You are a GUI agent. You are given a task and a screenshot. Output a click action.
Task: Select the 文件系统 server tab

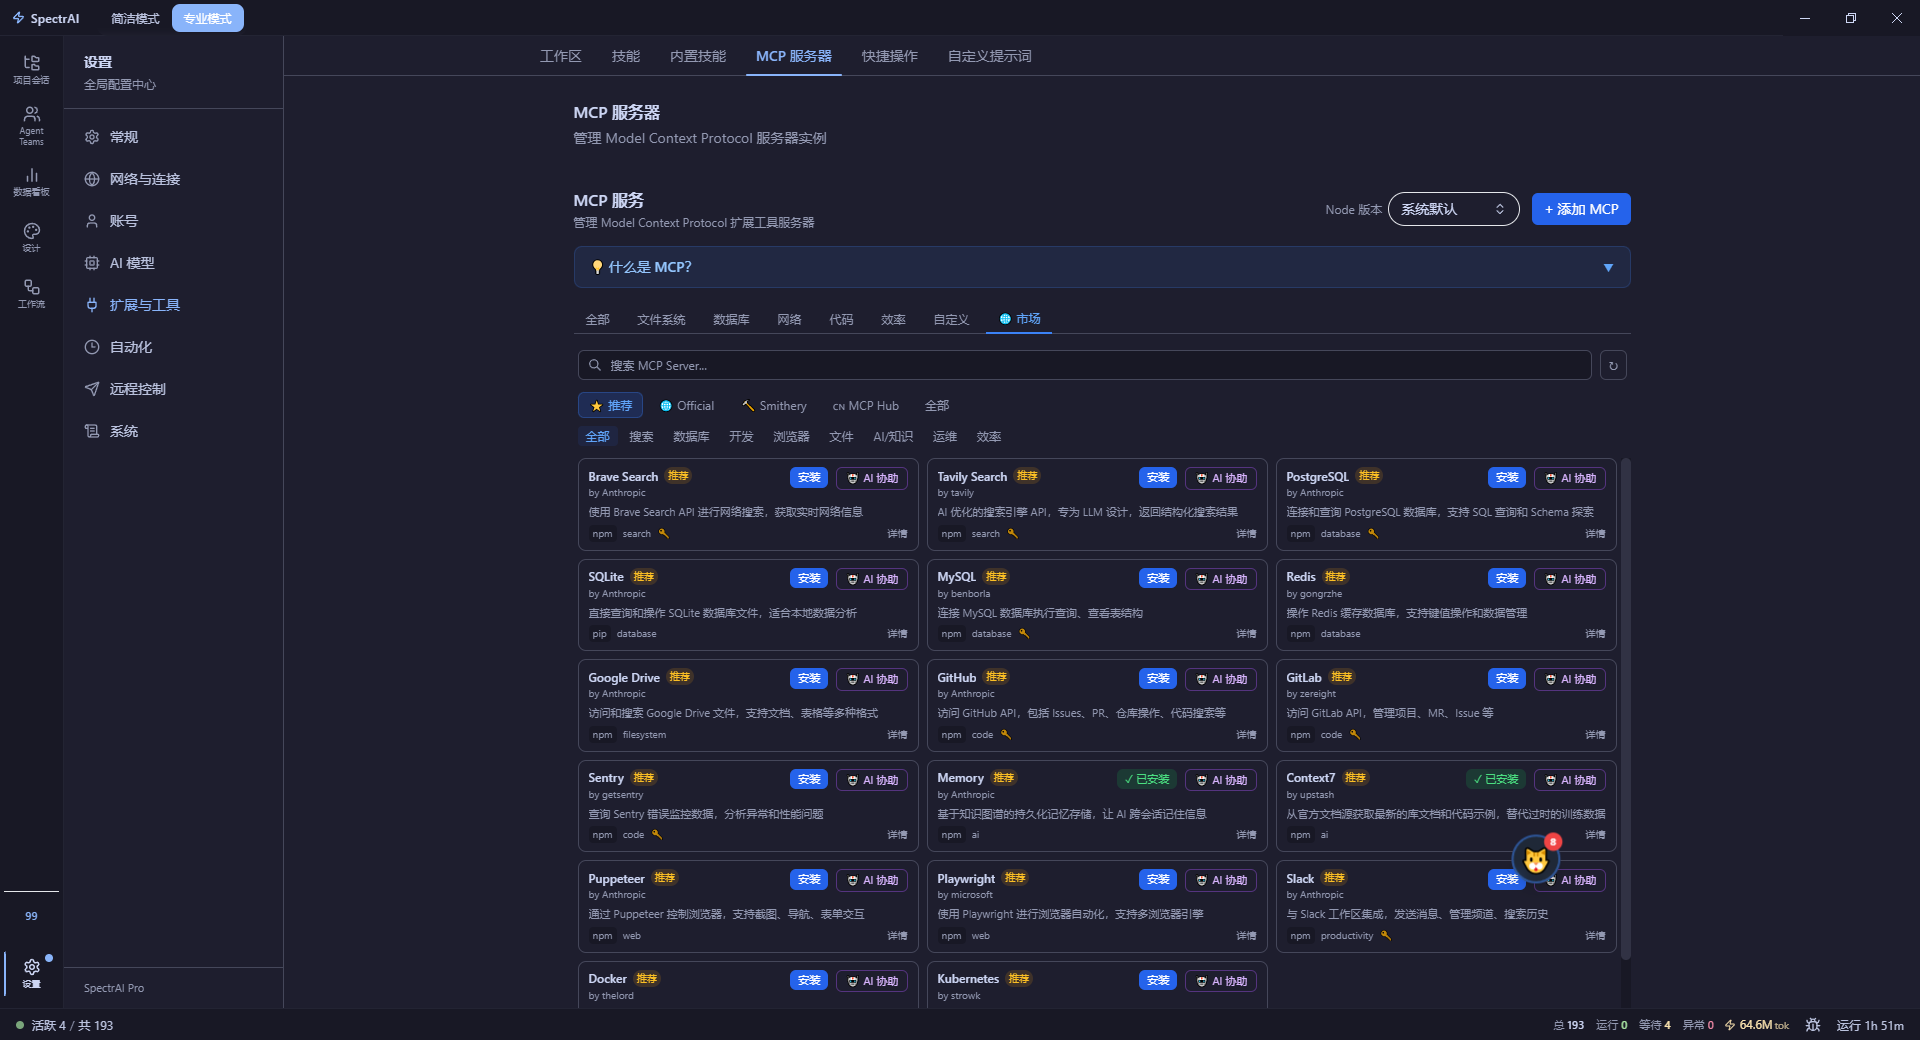[x=661, y=319]
